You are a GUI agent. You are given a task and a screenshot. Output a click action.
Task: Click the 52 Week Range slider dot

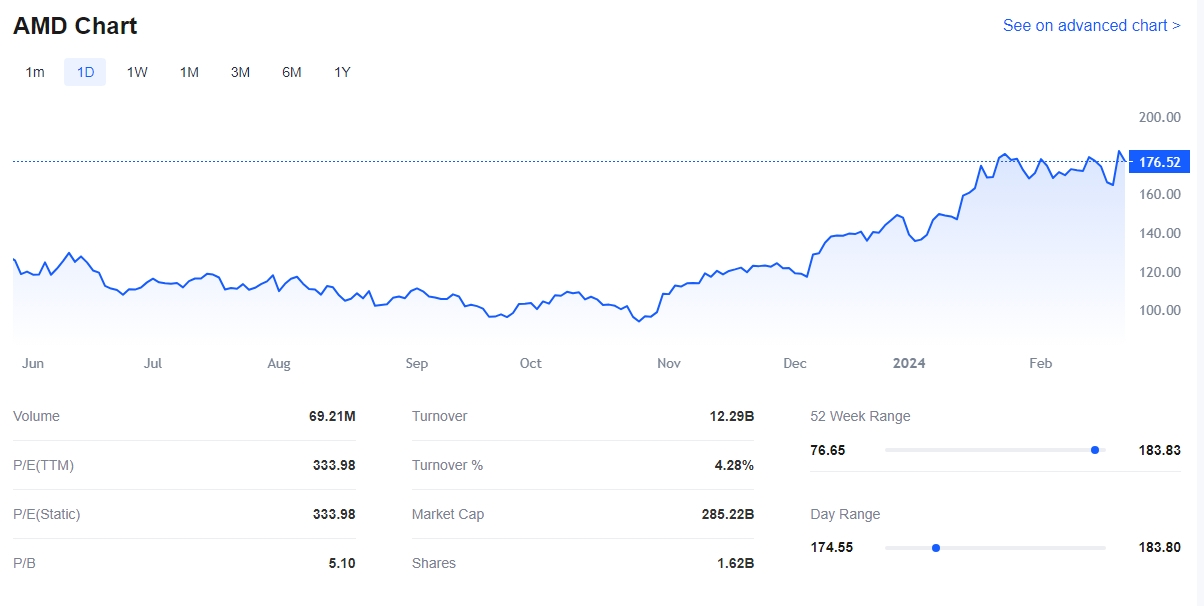tap(1095, 450)
